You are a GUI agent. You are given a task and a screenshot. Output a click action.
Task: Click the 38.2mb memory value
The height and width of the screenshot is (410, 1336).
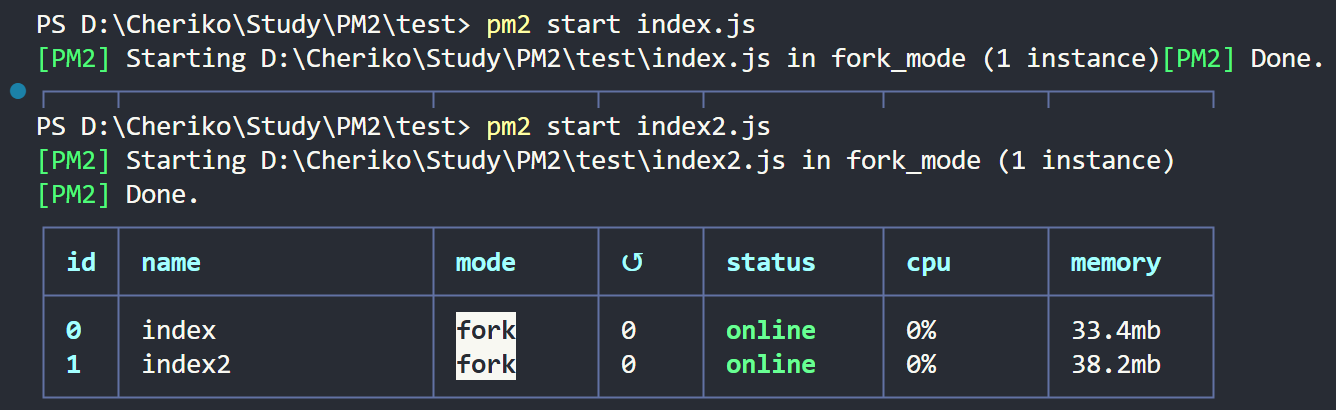click(x=1116, y=365)
